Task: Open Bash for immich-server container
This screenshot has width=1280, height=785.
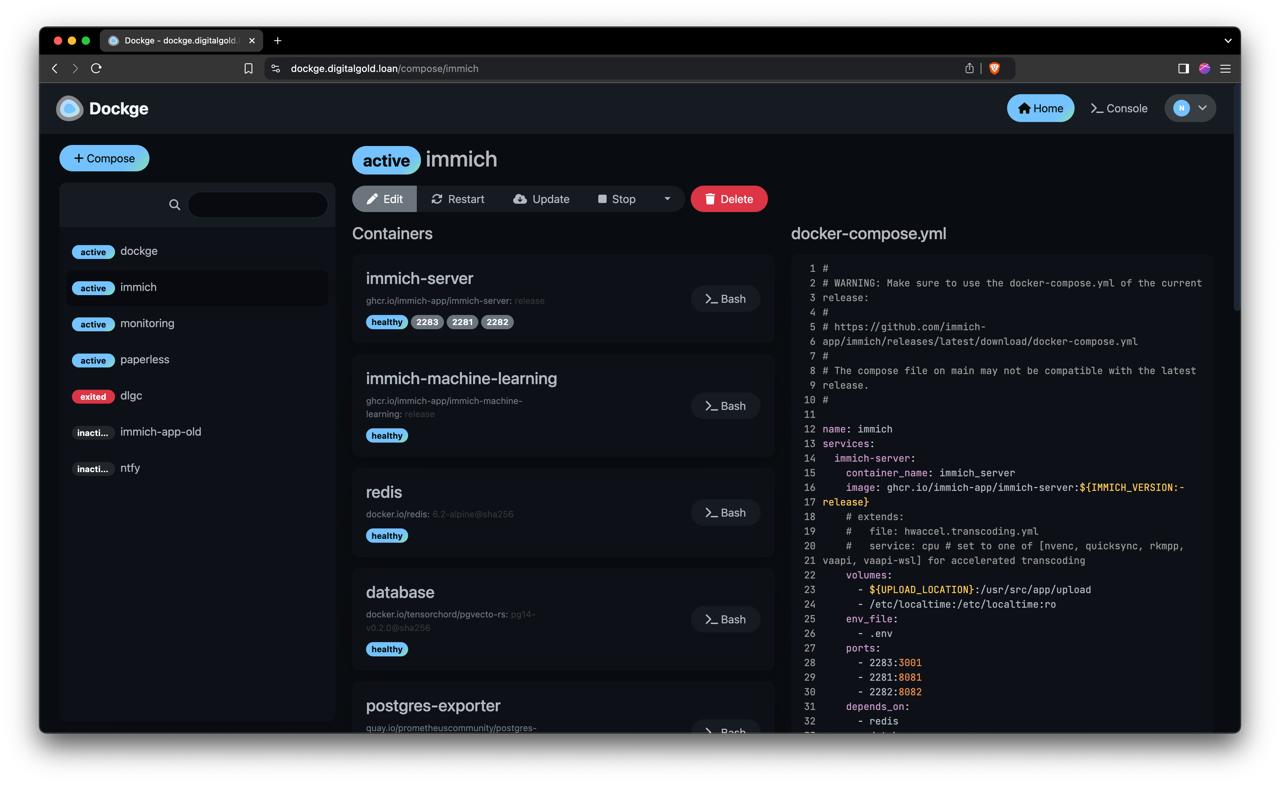Action: point(725,299)
